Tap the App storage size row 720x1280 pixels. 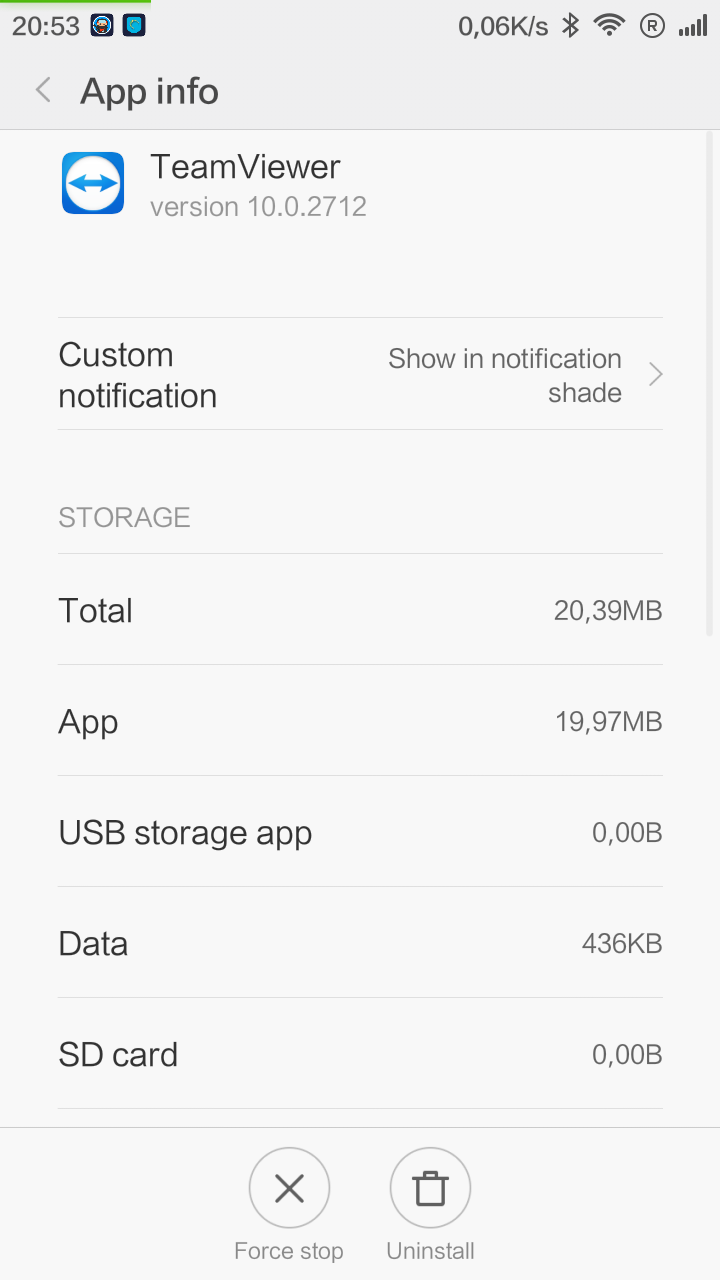click(360, 721)
